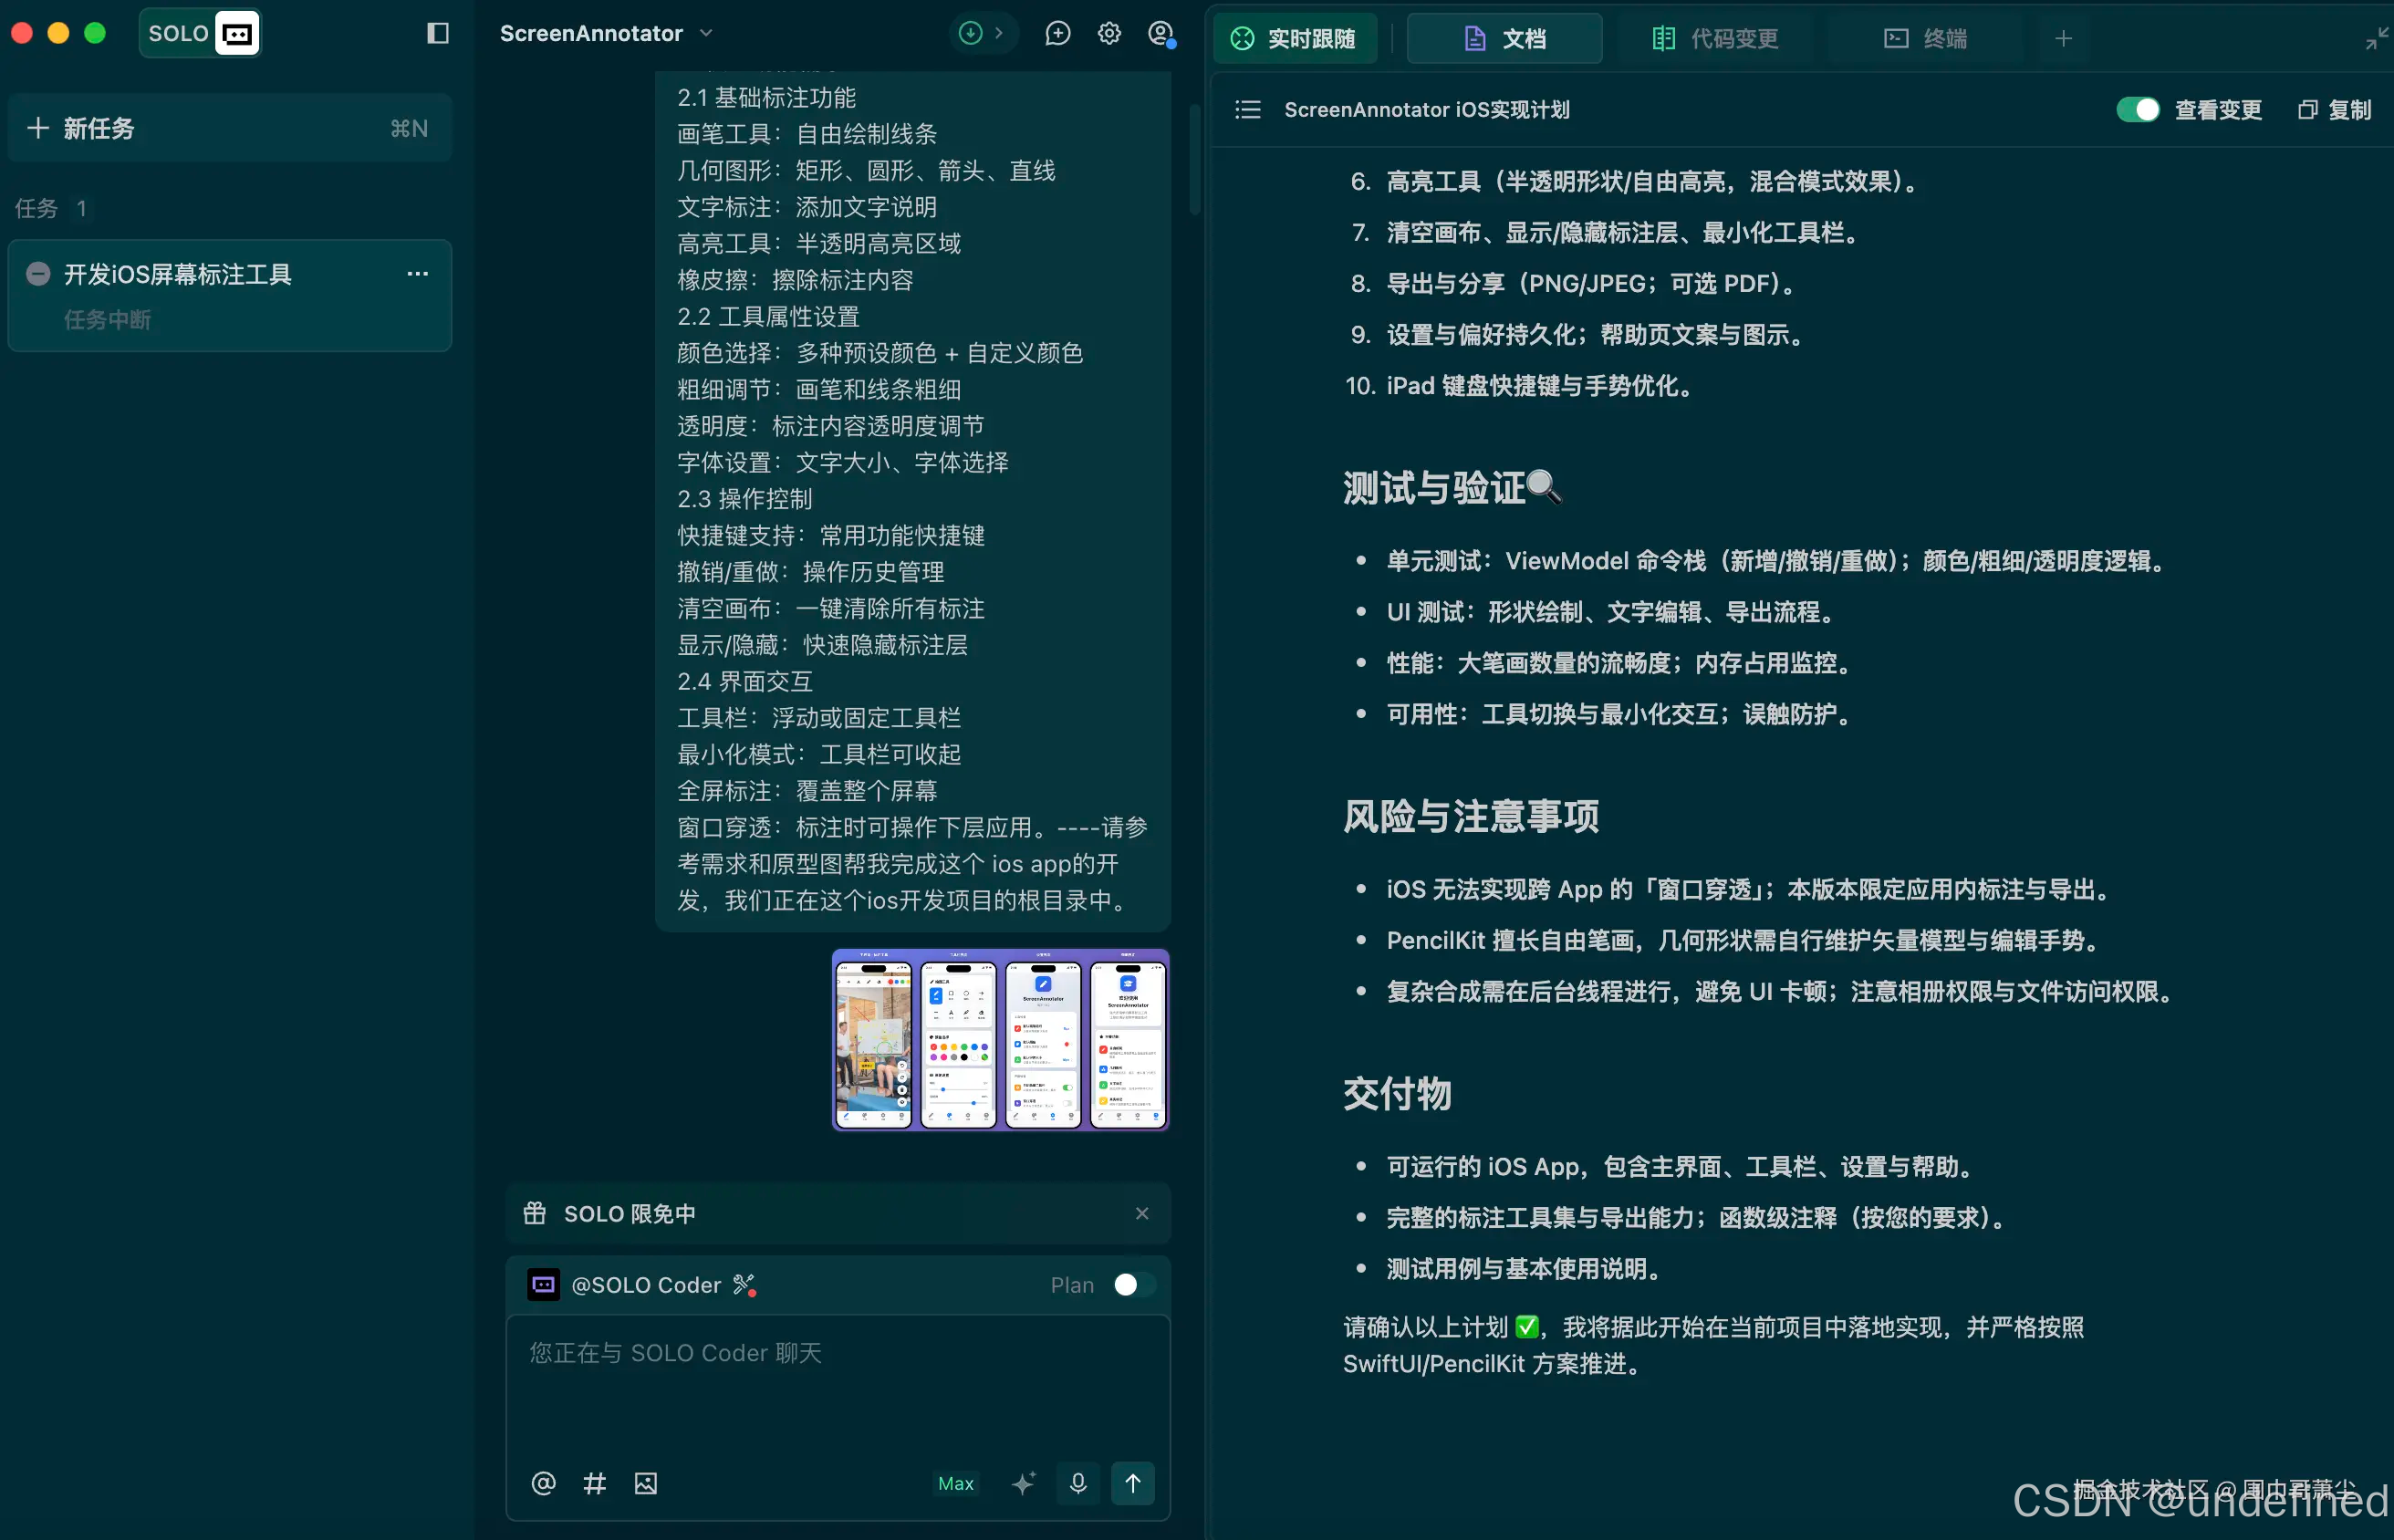Open the account profile icon
Viewport: 2394px width, 1540px height.
(x=1161, y=33)
